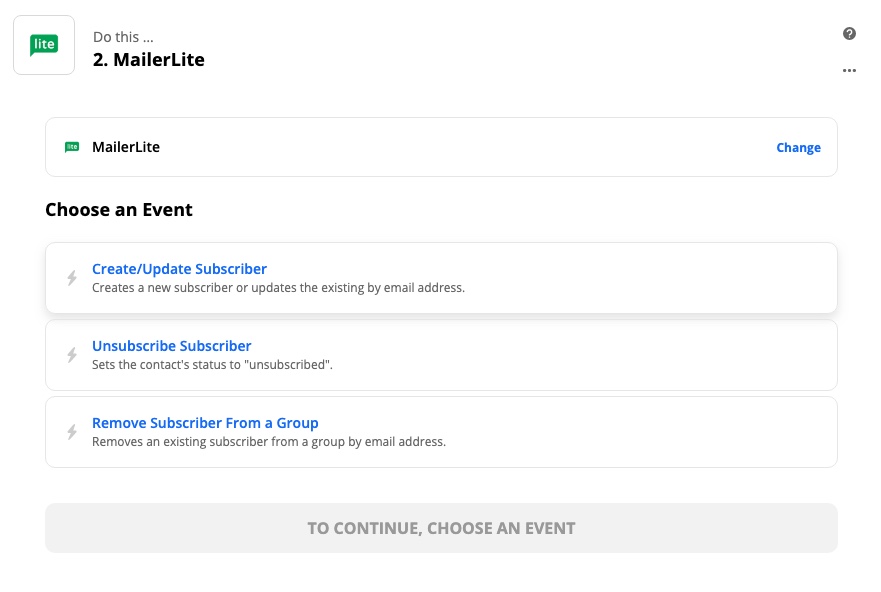The width and height of the screenshot is (881, 592).
Task: Click the large MailerLite logo icon
Action: point(44,45)
